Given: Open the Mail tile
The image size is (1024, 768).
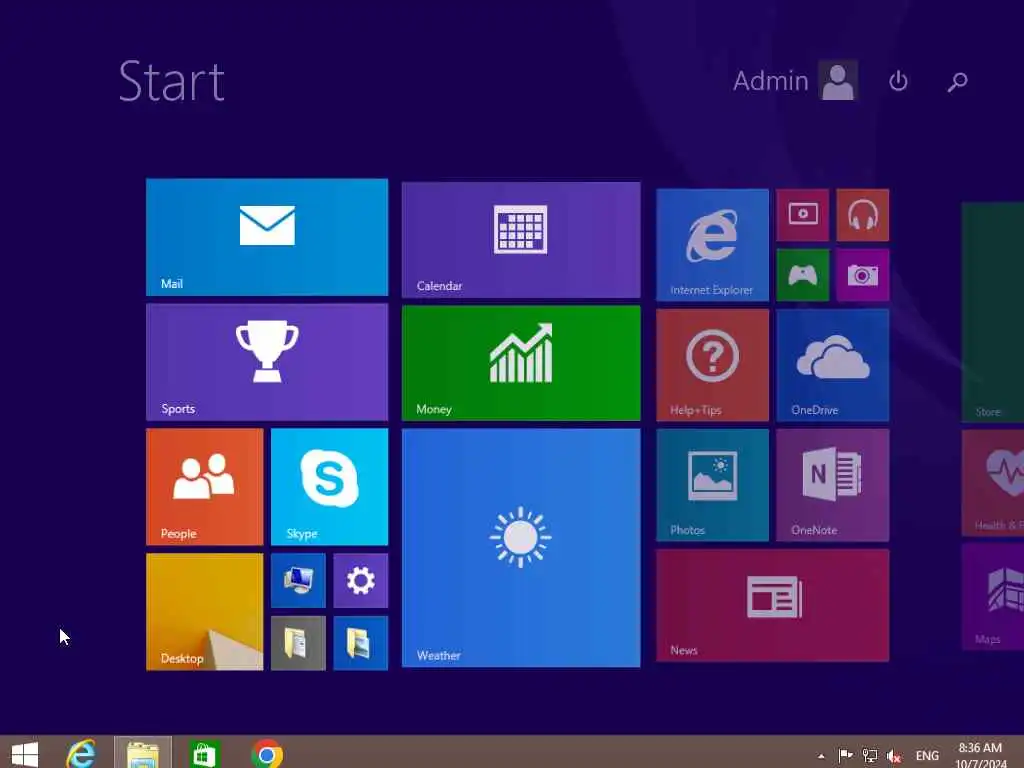Looking at the screenshot, I should click(x=266, y=237).
